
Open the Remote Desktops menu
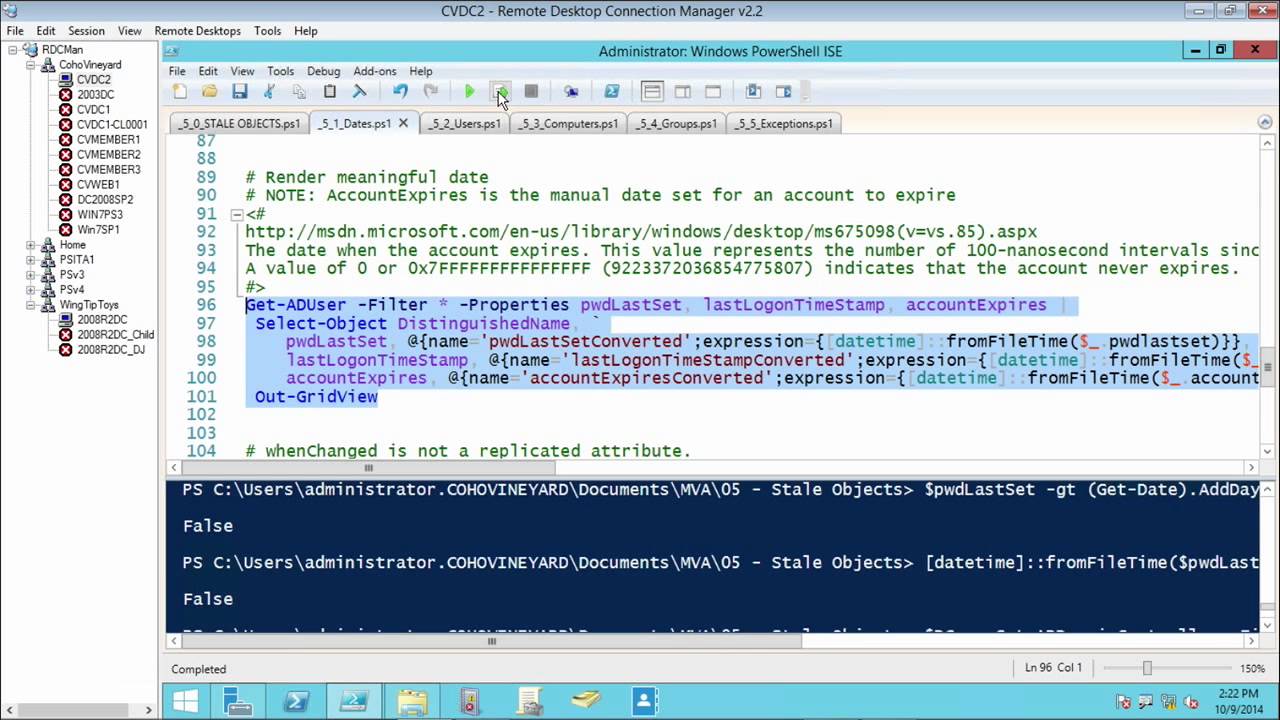(197, 31)
